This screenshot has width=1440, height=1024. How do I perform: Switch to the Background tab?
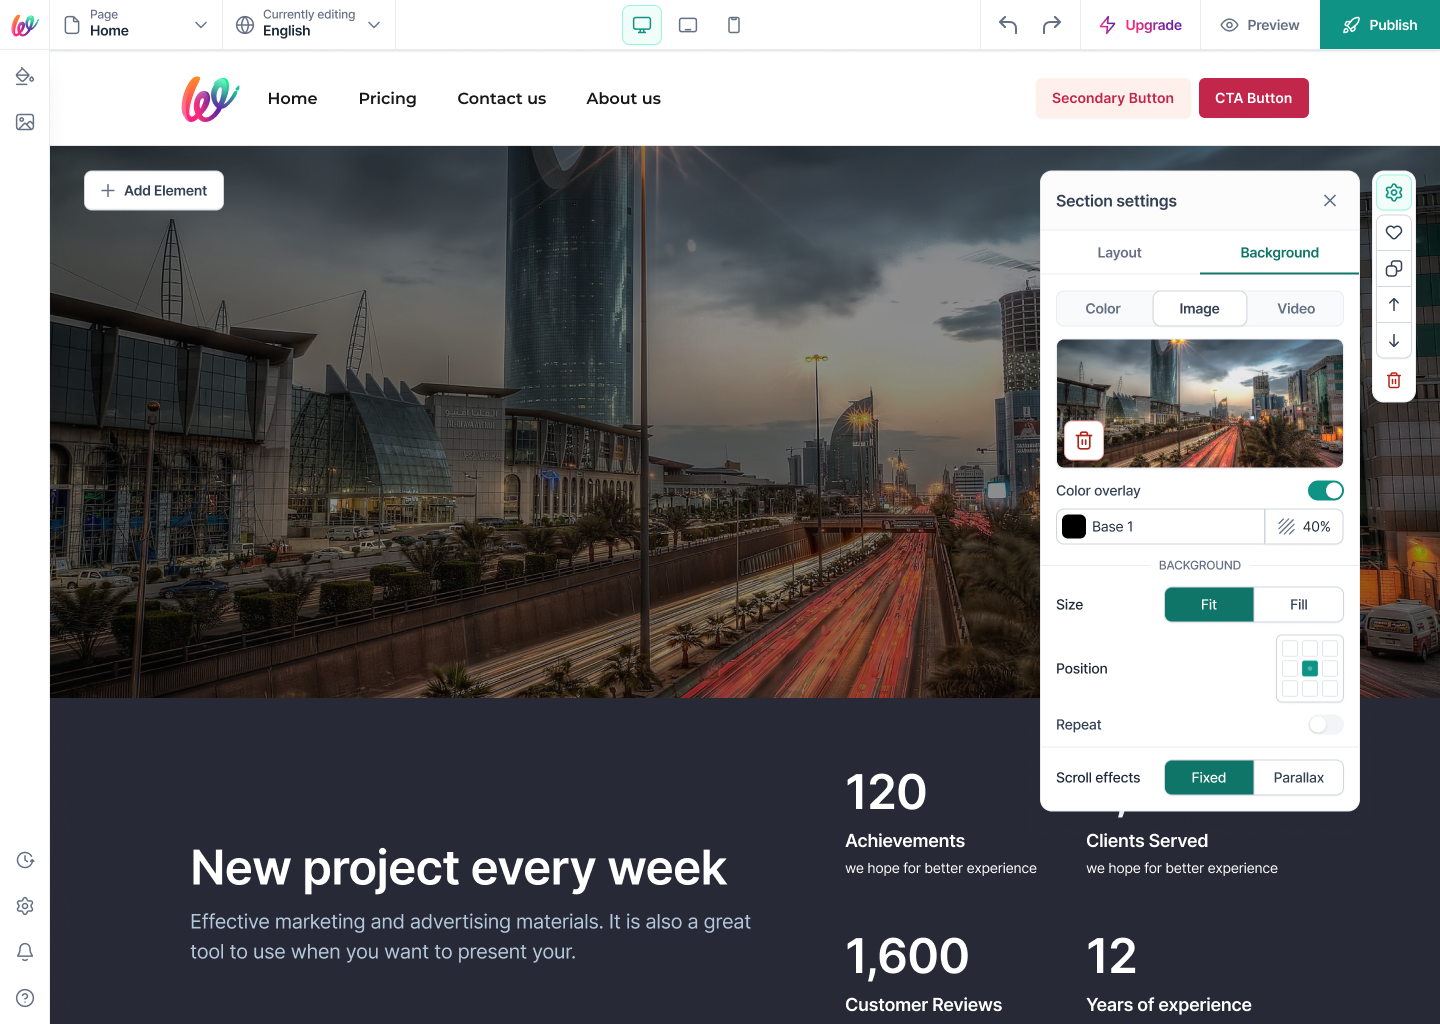(1280, 253)
